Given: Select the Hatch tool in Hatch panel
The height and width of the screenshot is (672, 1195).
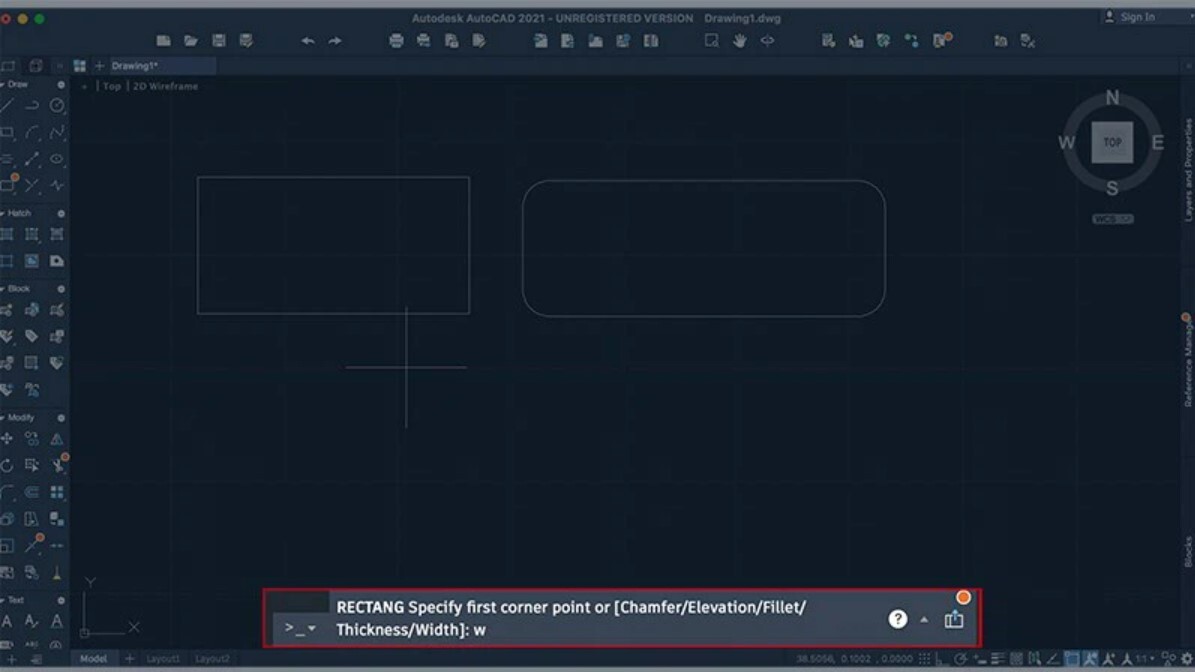Looking at the screenshot, I should (x=7, y=235).
